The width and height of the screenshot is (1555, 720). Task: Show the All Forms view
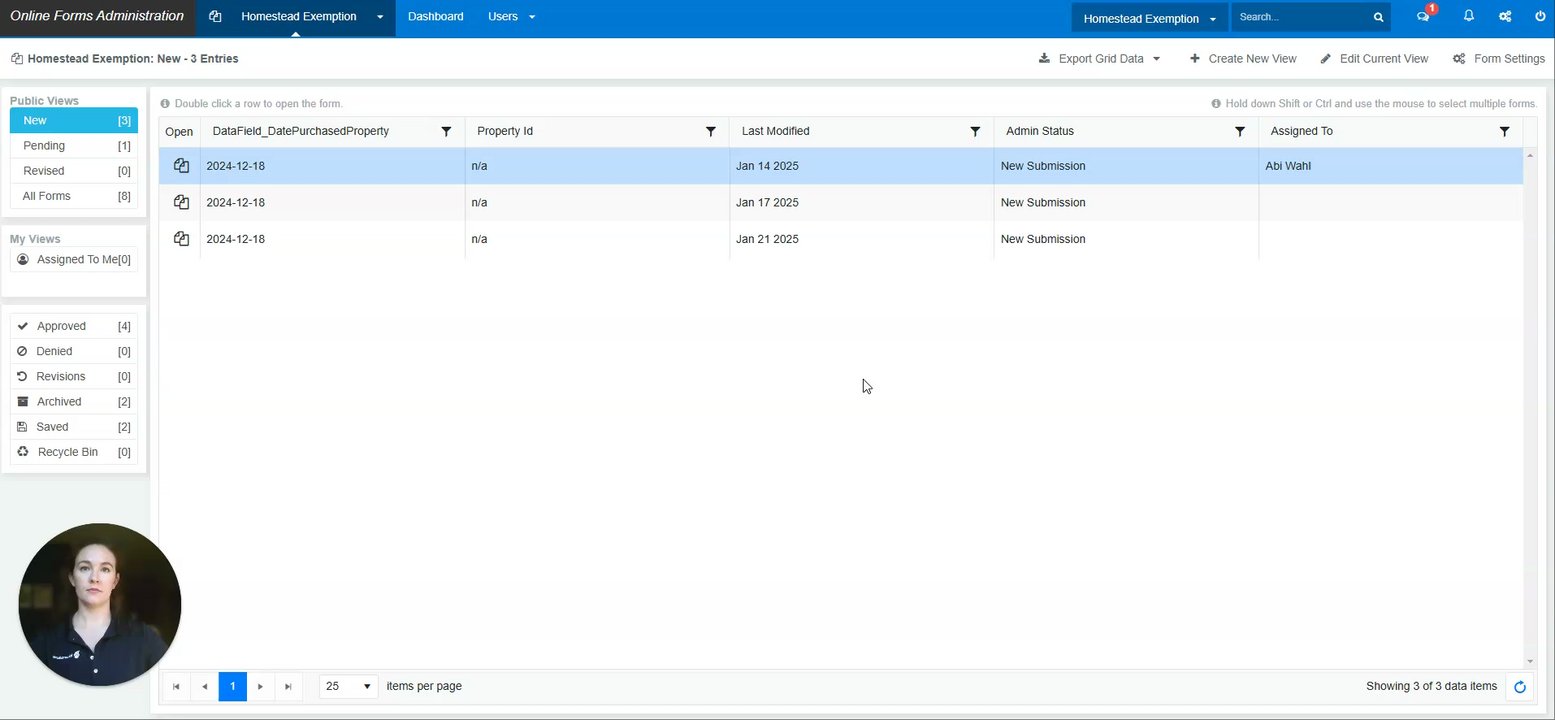(74, 196)
